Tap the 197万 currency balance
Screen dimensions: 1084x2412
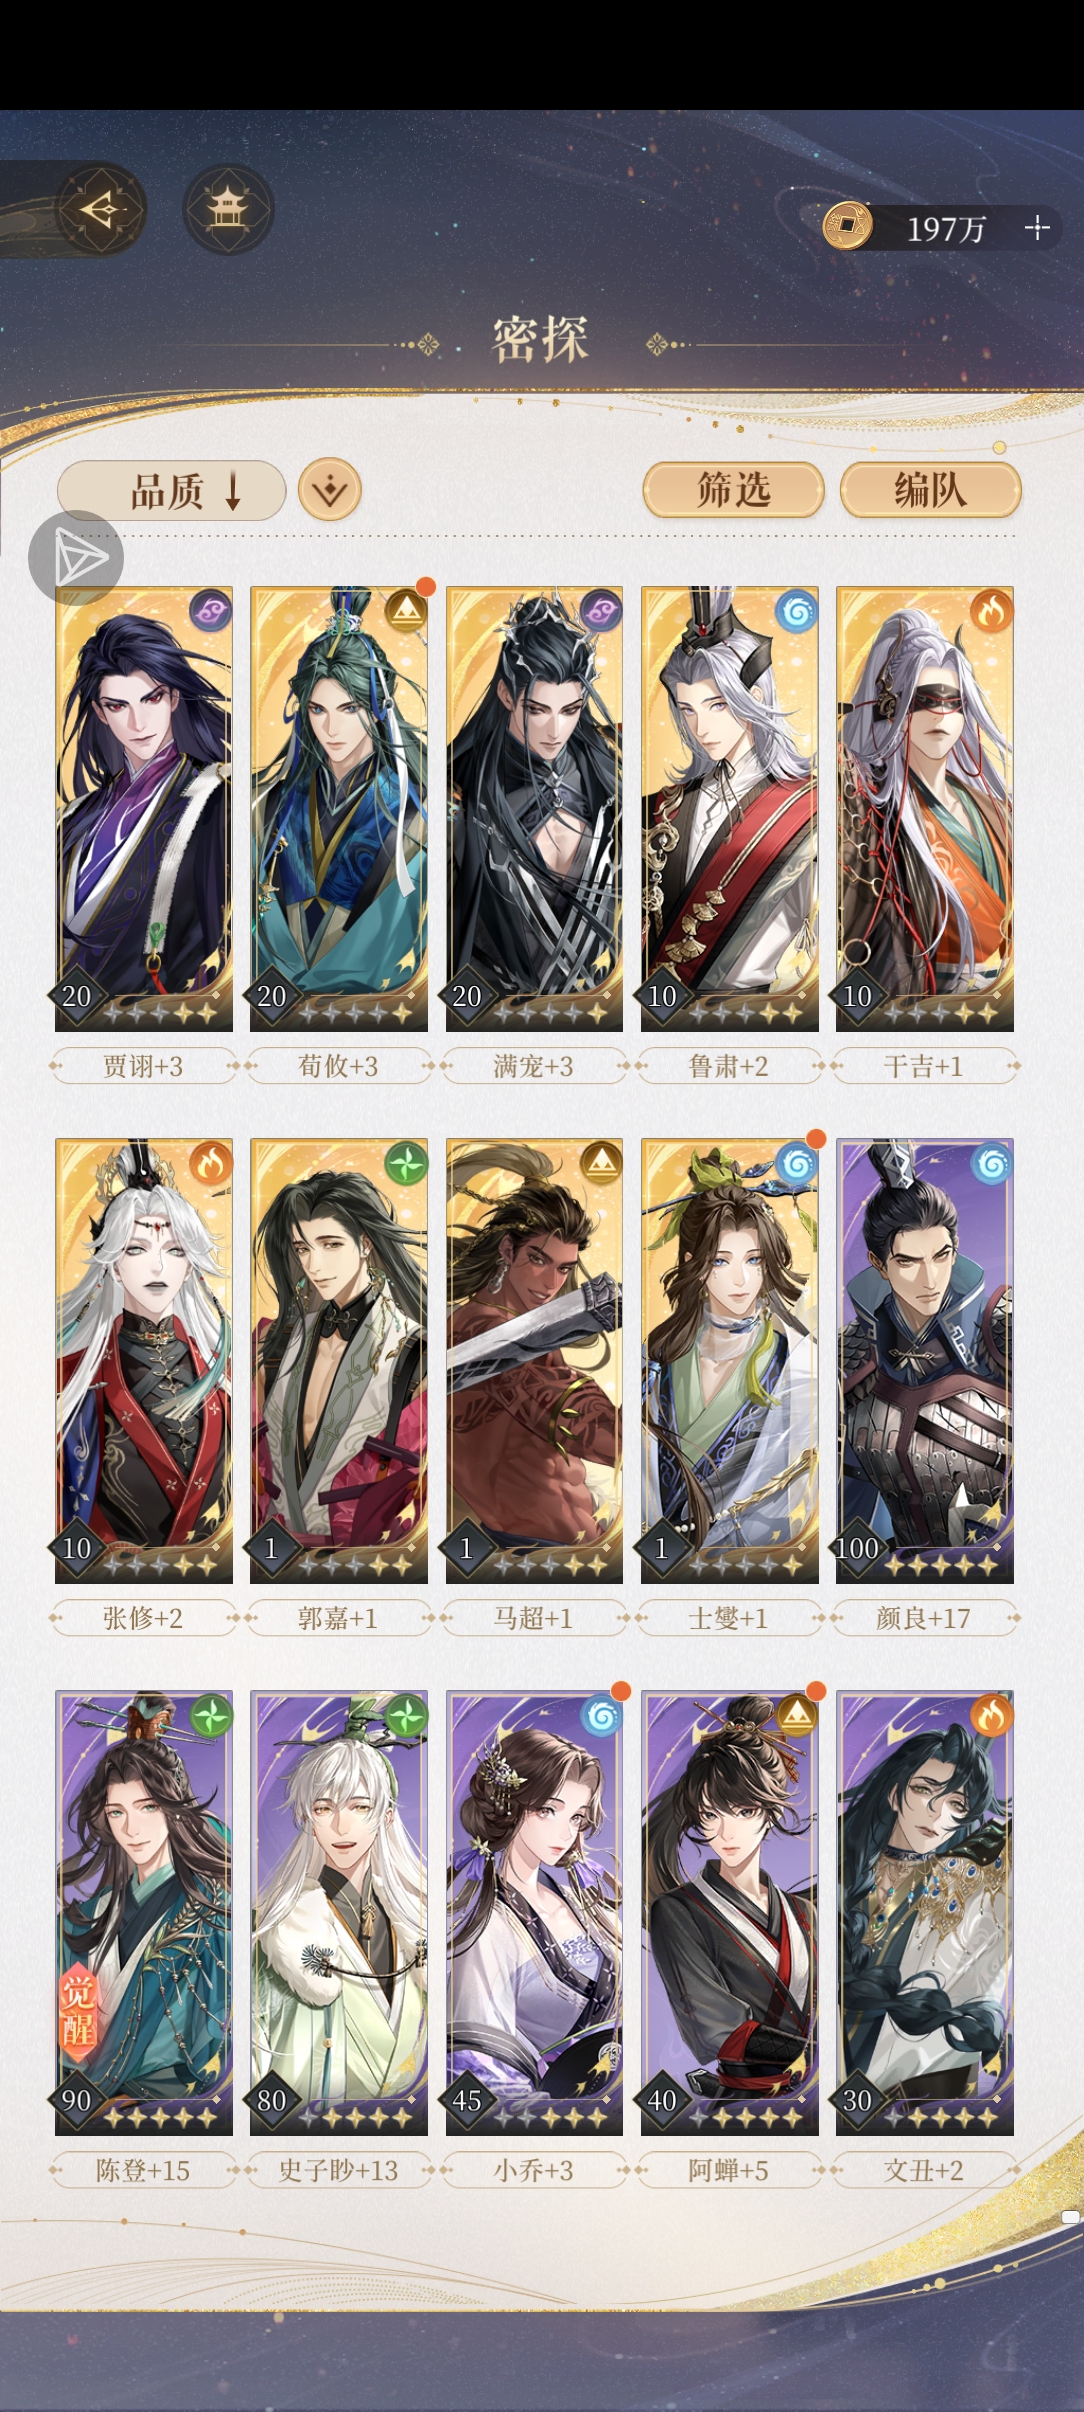pyautogui.click(x=946, y=229)
